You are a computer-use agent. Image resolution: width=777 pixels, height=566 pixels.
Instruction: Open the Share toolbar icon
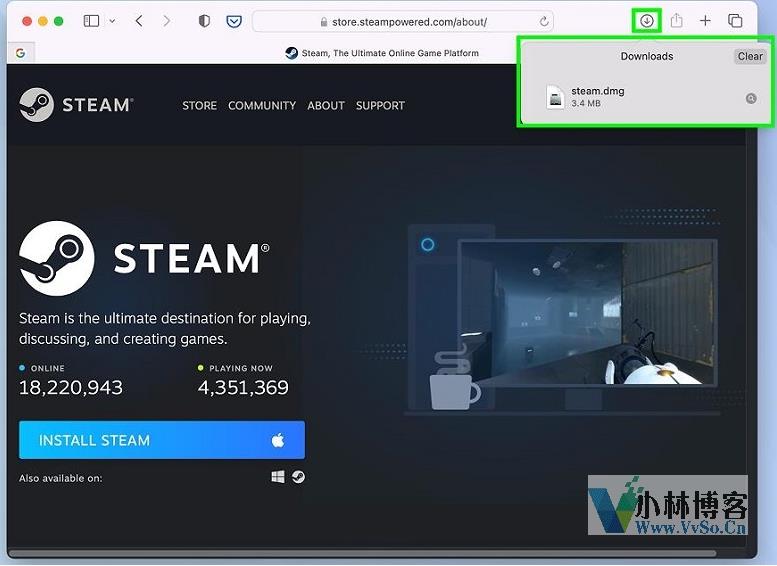pyautogui.click(x=676, y=21)
